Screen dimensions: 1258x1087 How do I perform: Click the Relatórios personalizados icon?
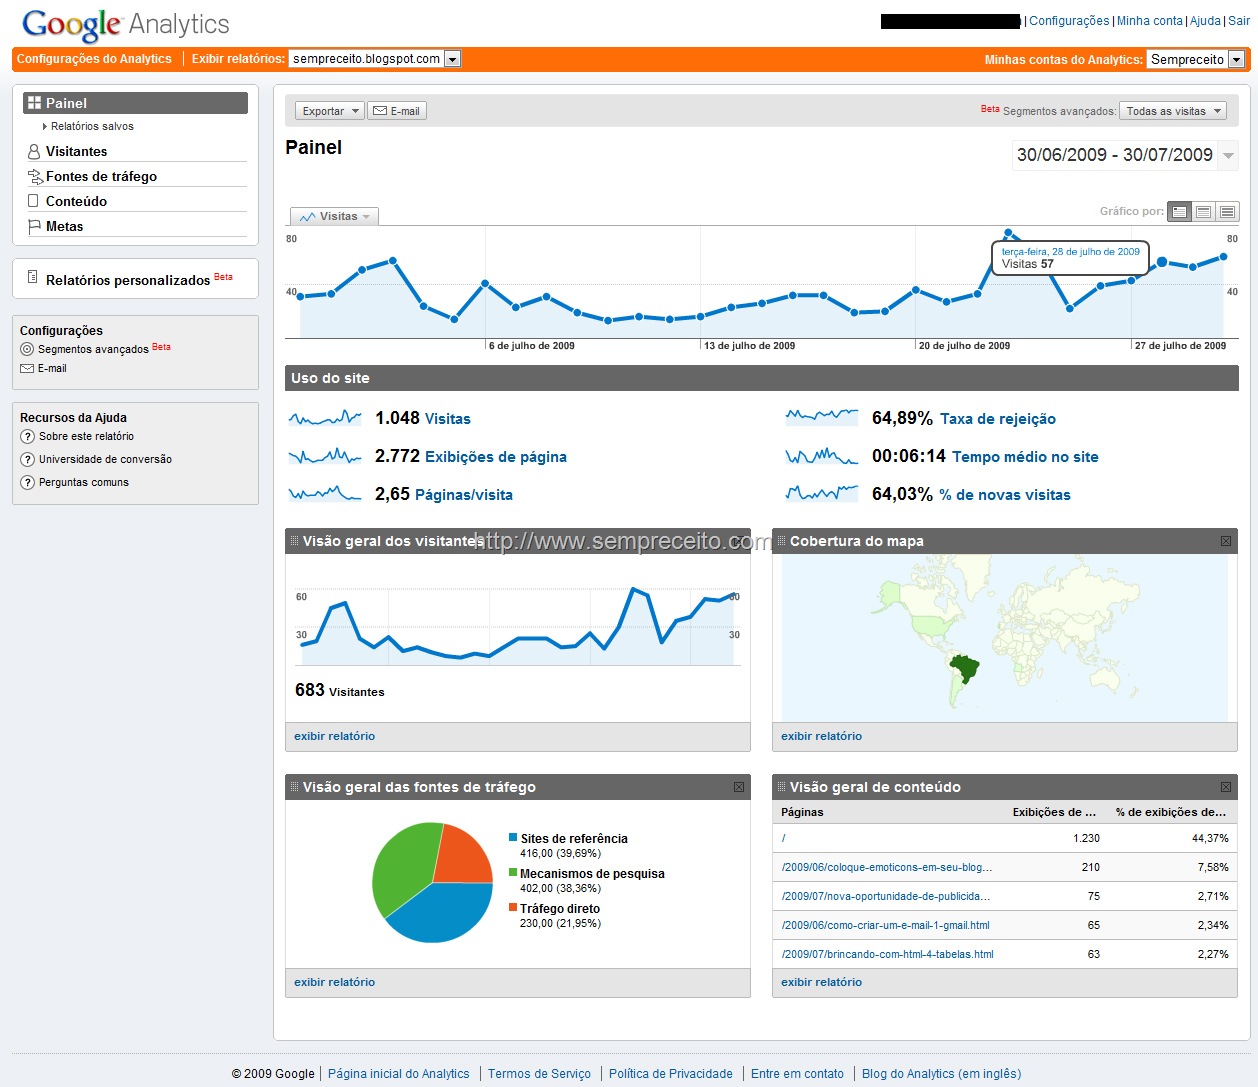[33, 277]
